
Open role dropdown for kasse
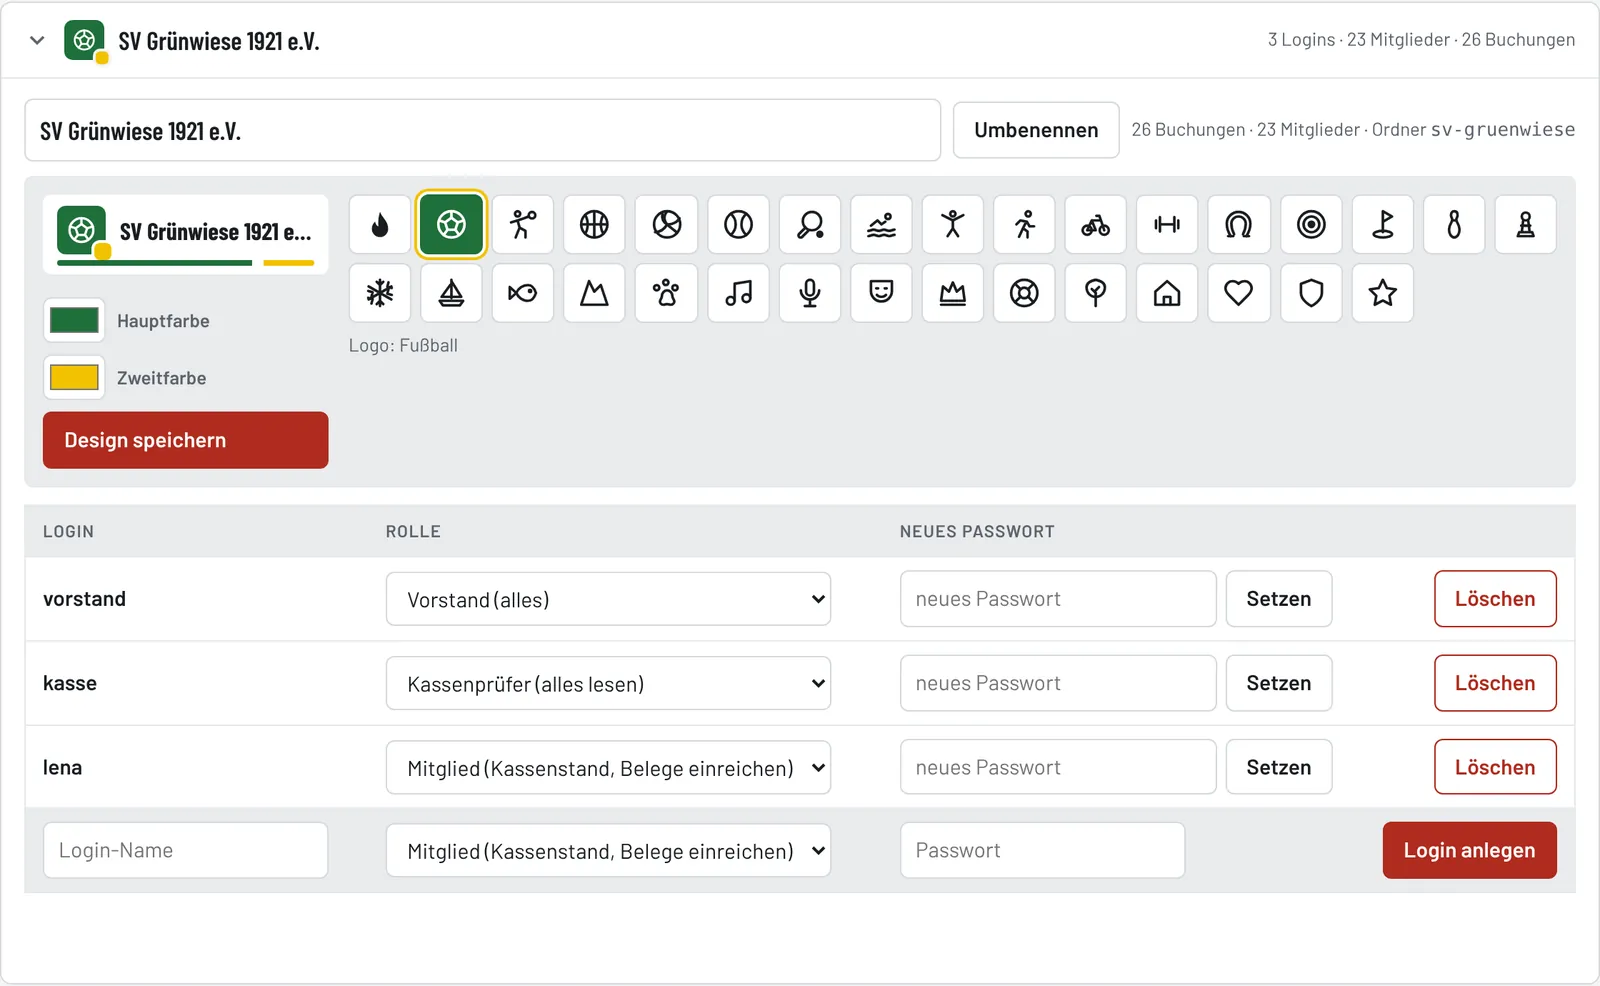[608, 683]
